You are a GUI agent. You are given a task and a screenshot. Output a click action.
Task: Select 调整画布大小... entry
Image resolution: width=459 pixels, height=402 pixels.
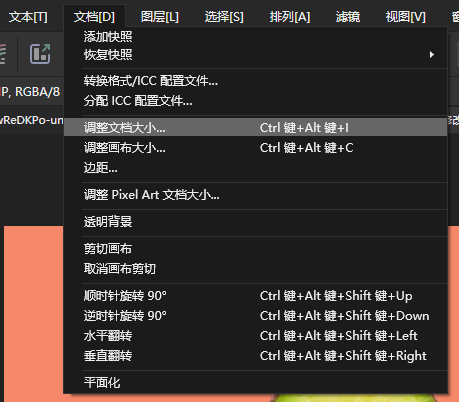[255, 148]
